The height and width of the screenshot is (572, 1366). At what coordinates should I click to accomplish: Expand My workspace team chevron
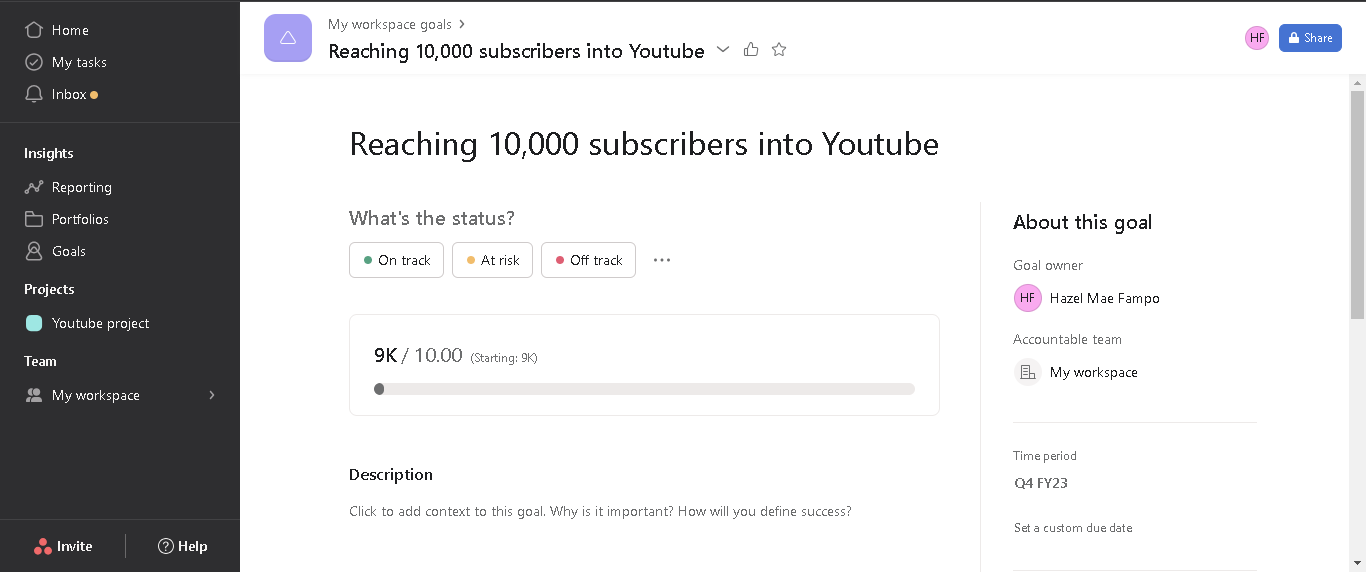pos(212,395)
